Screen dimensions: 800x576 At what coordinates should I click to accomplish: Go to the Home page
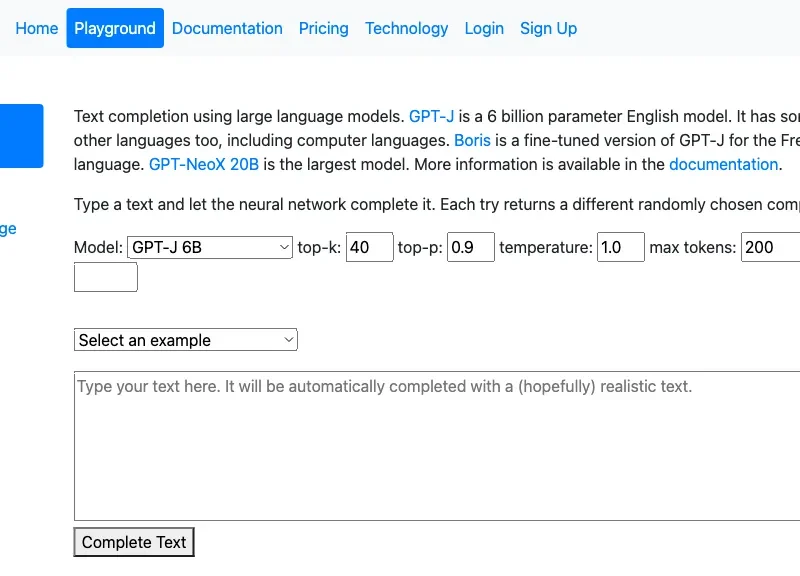(x=37, y=28)
